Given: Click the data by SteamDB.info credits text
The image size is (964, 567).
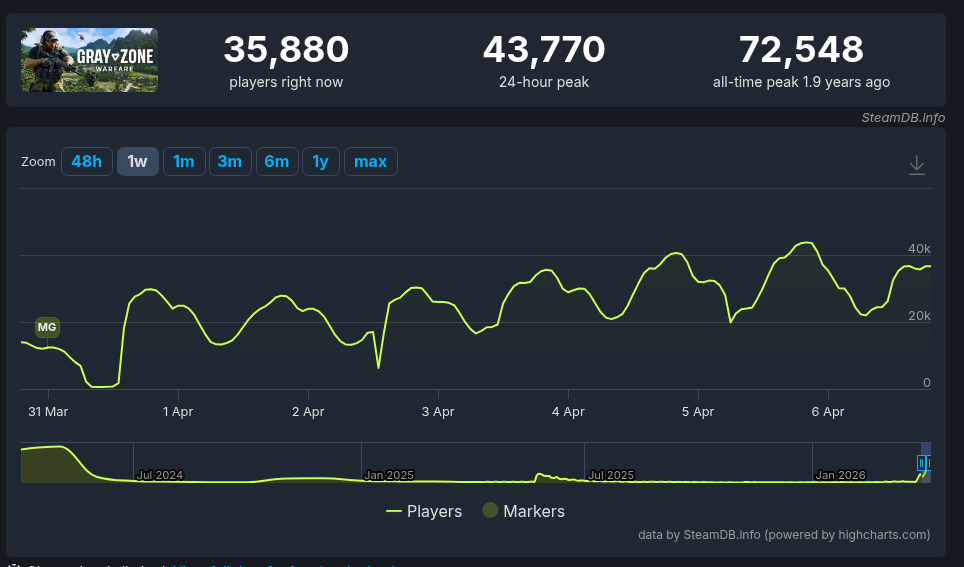Looking at the screenshot, I should (784, 534).
